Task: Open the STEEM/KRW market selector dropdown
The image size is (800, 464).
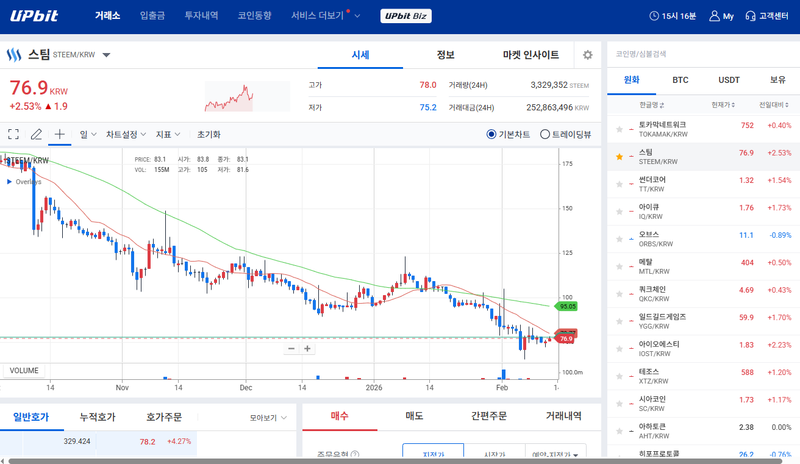Action: click(x=107, y=55)
